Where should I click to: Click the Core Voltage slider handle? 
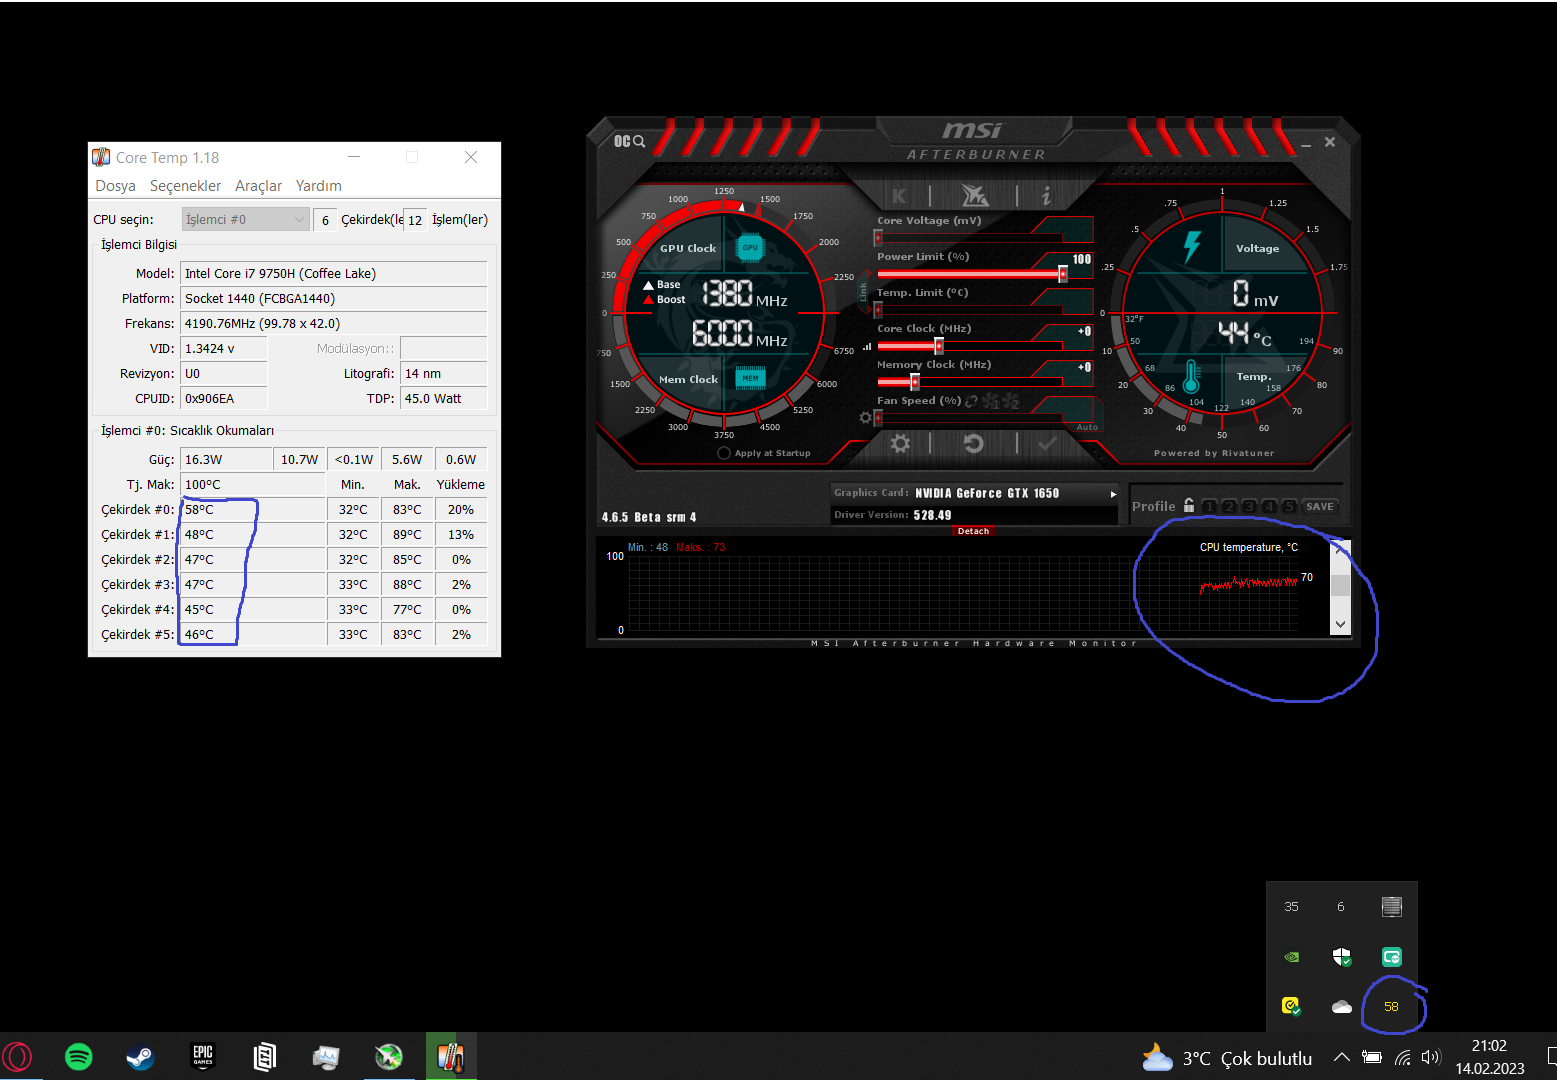[878, 238]
